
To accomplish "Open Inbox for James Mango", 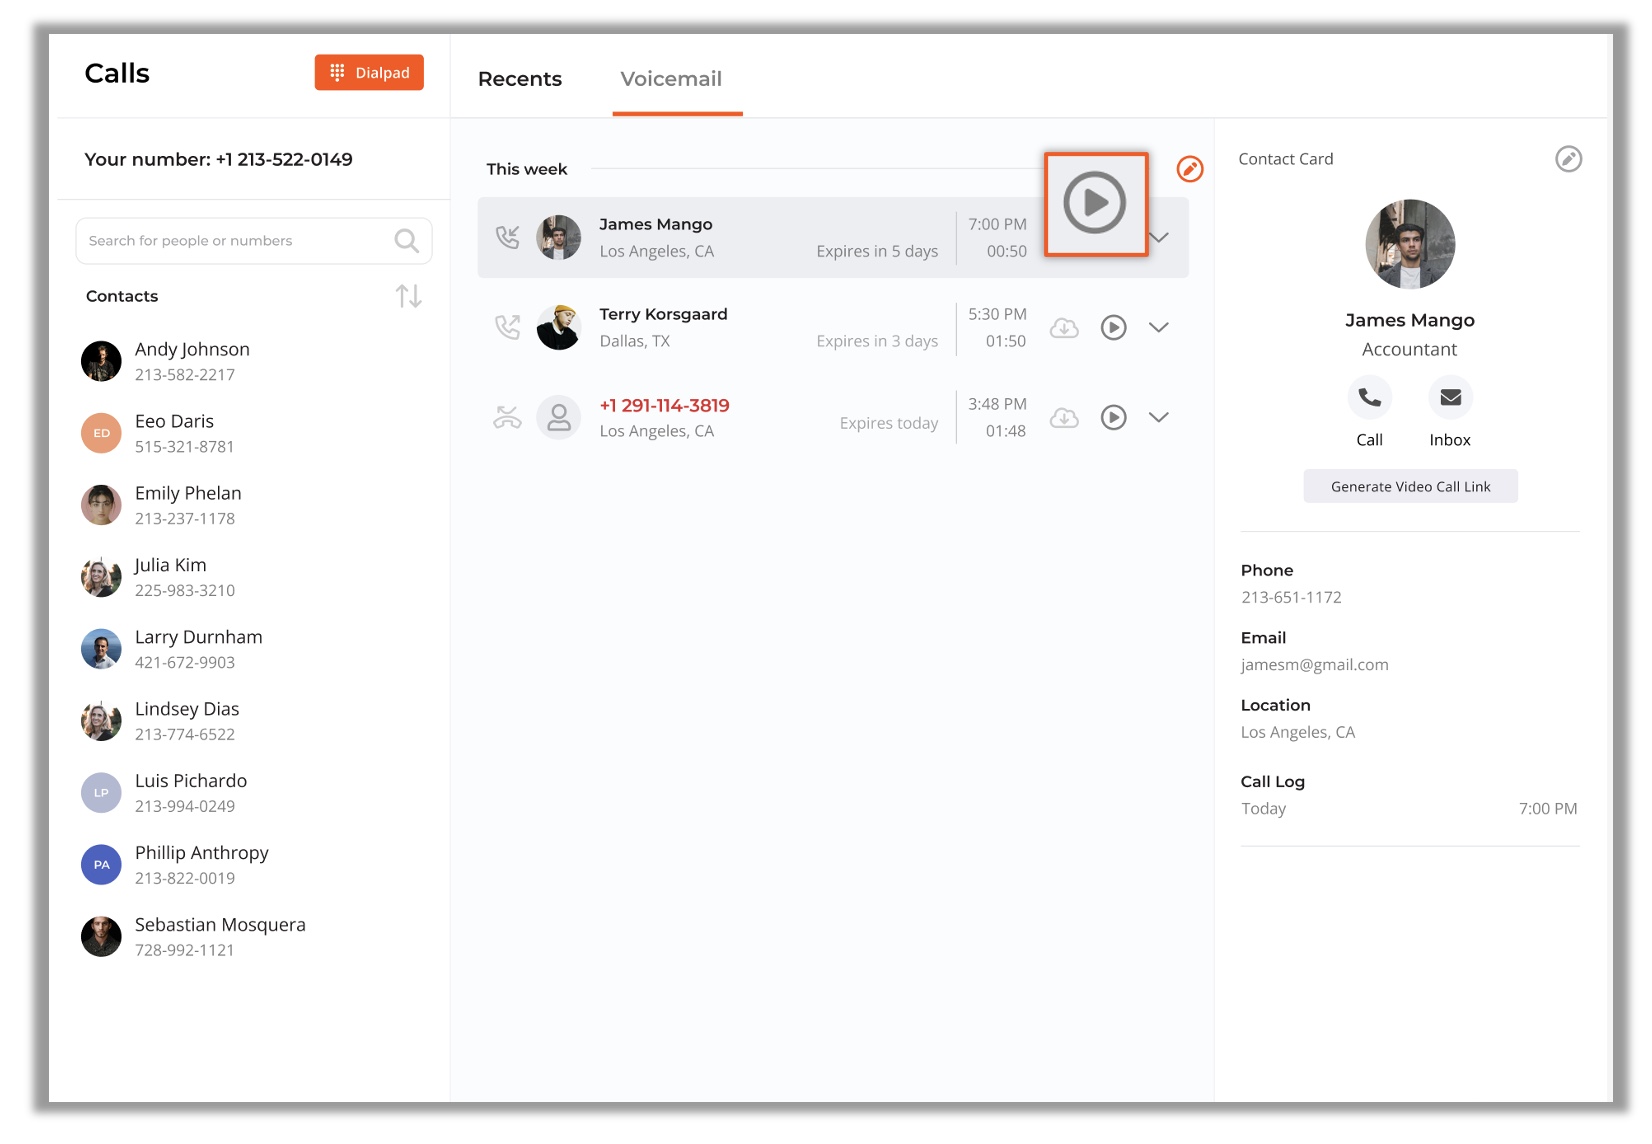I will point(1450,398).
